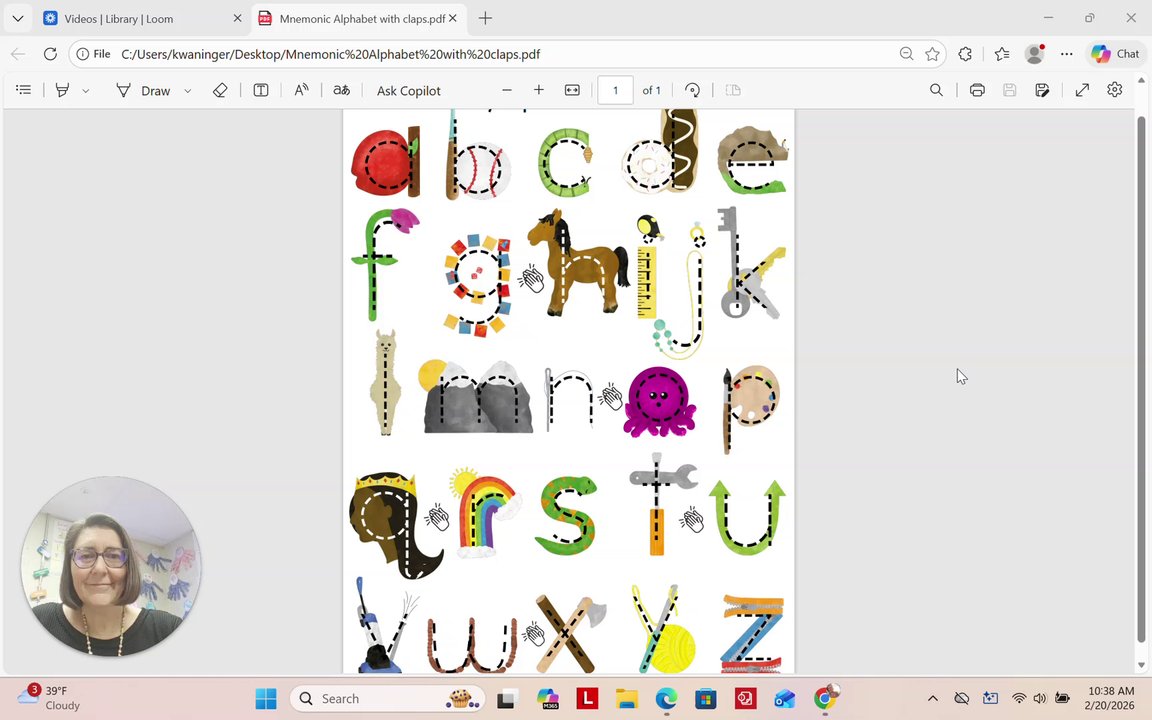
Task: Rotate the PDF page
Action: (x=692, y=90)
